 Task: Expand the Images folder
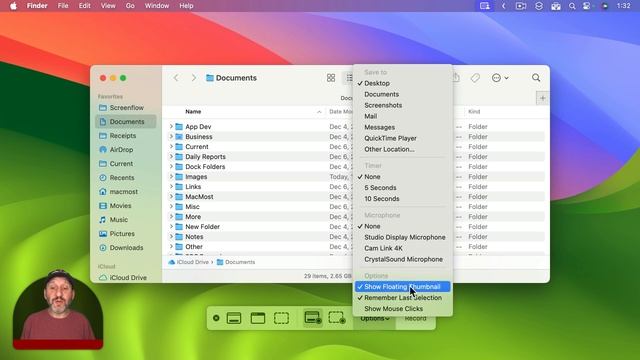pyautogui.click(x=171, y=177)
